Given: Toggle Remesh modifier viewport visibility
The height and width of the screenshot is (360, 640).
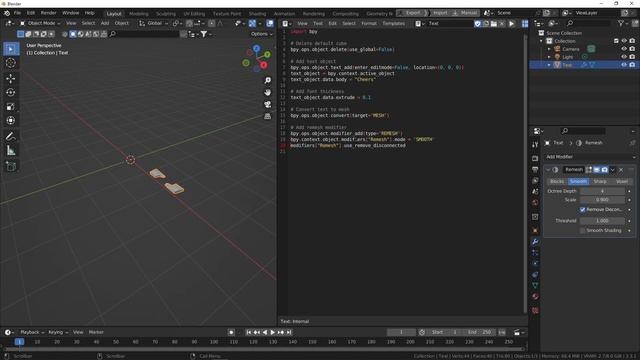Looking at the screenshot, I should tap(597, 169).
